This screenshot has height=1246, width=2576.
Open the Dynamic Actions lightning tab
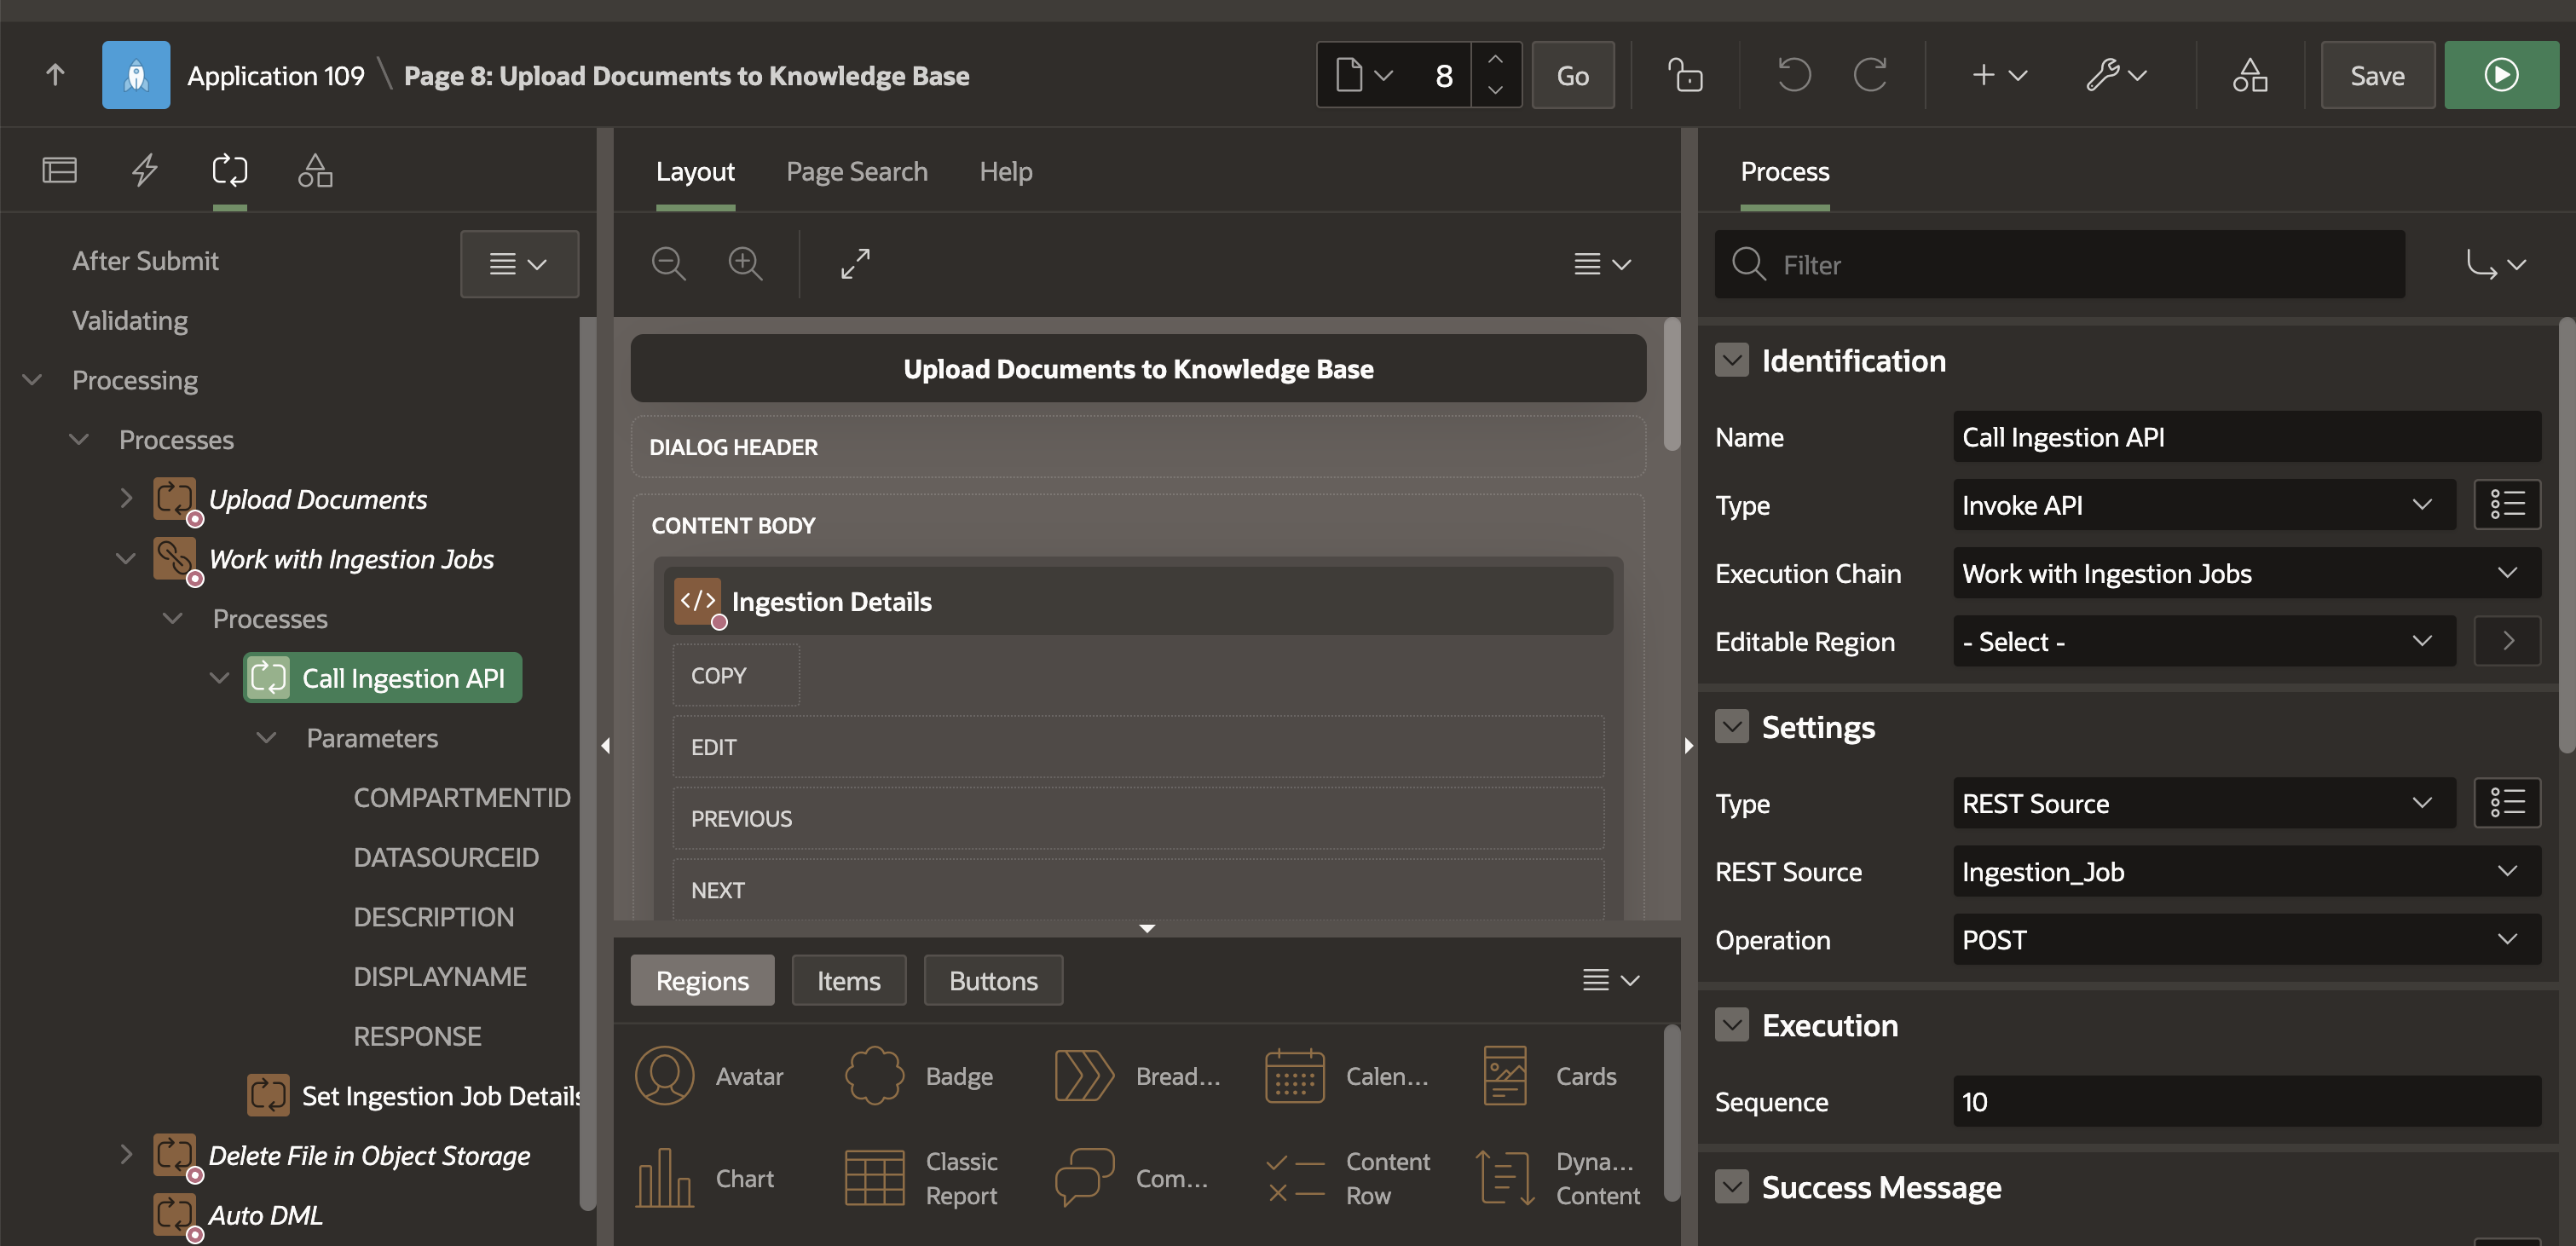(145, 170)
